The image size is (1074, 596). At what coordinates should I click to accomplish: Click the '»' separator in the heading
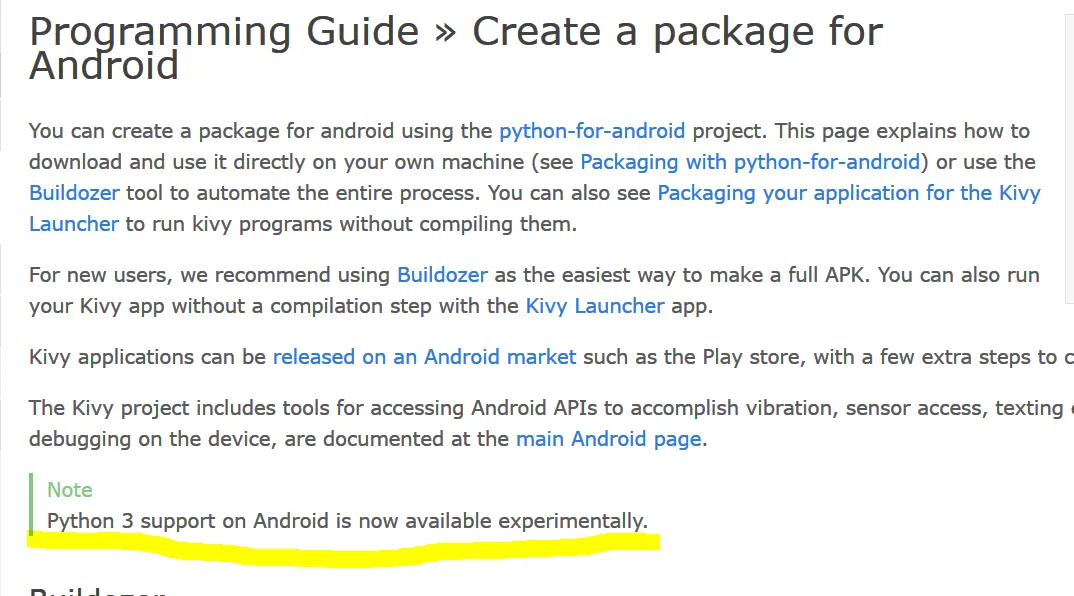point(445,32)
